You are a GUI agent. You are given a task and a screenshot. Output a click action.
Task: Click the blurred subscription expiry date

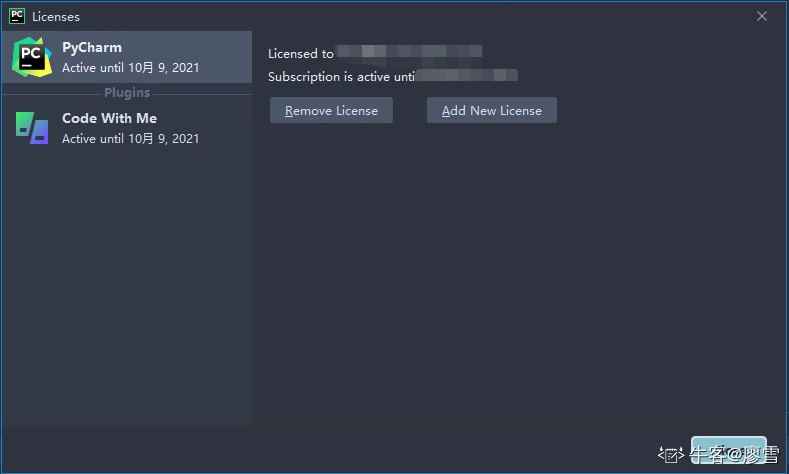coord(468,75)
